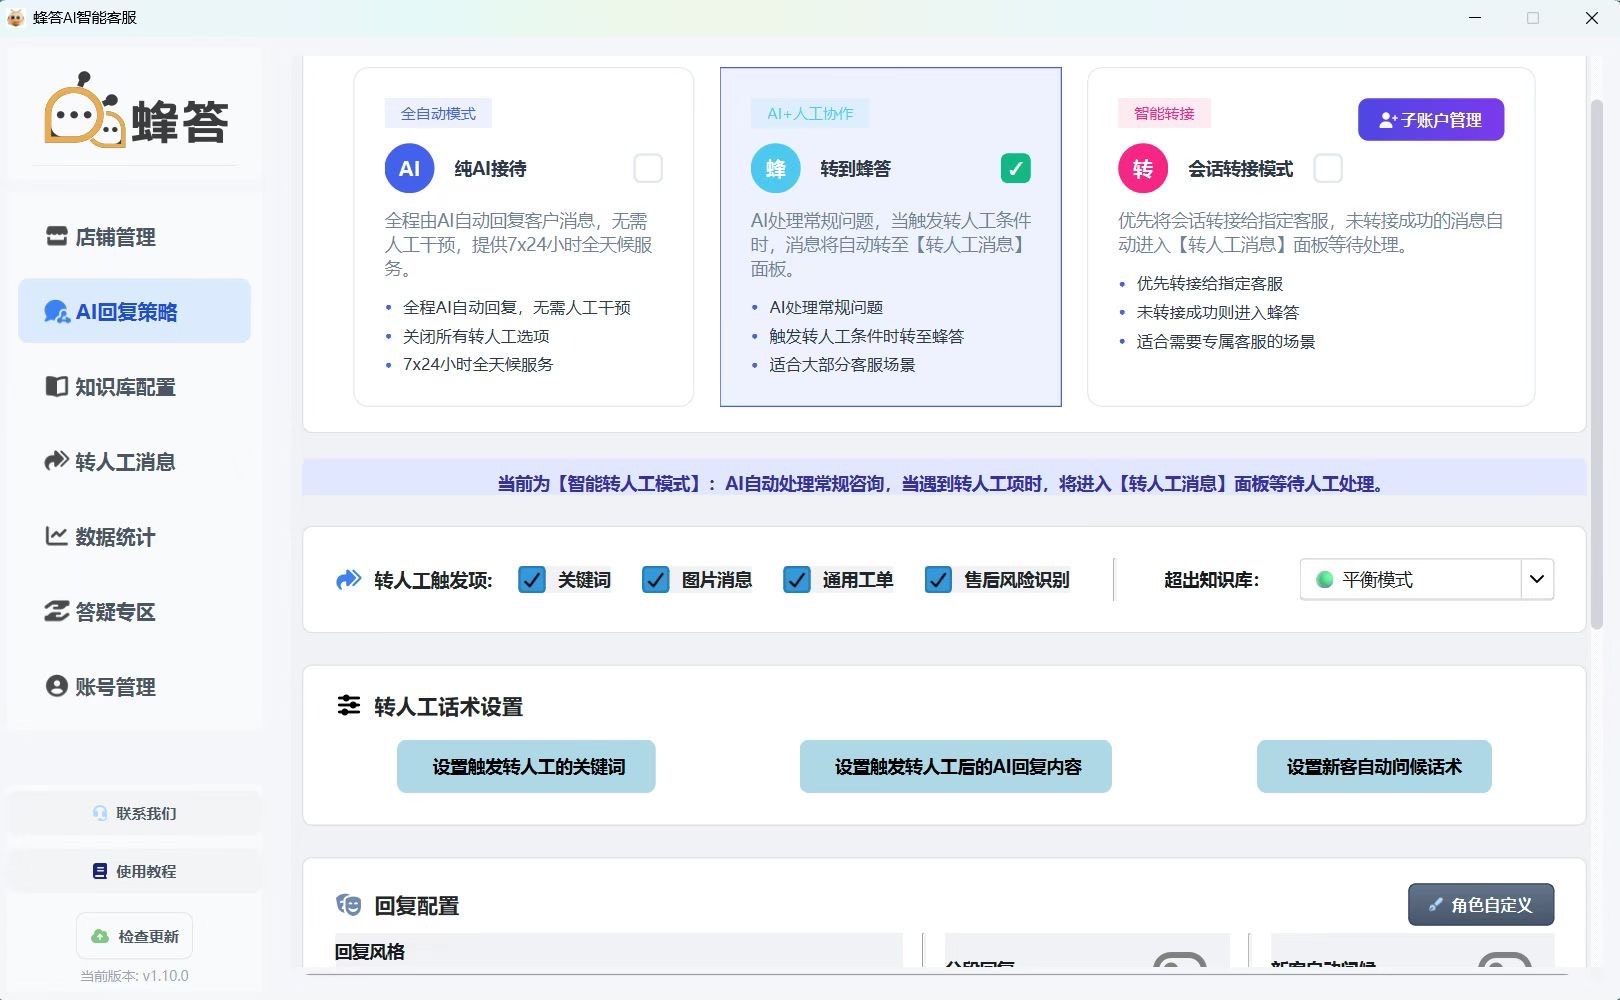Viewport: 1620px width, 1000px height.
Task: Click the 设置新客自动问候话术 button
Action: click(1374, 767)
